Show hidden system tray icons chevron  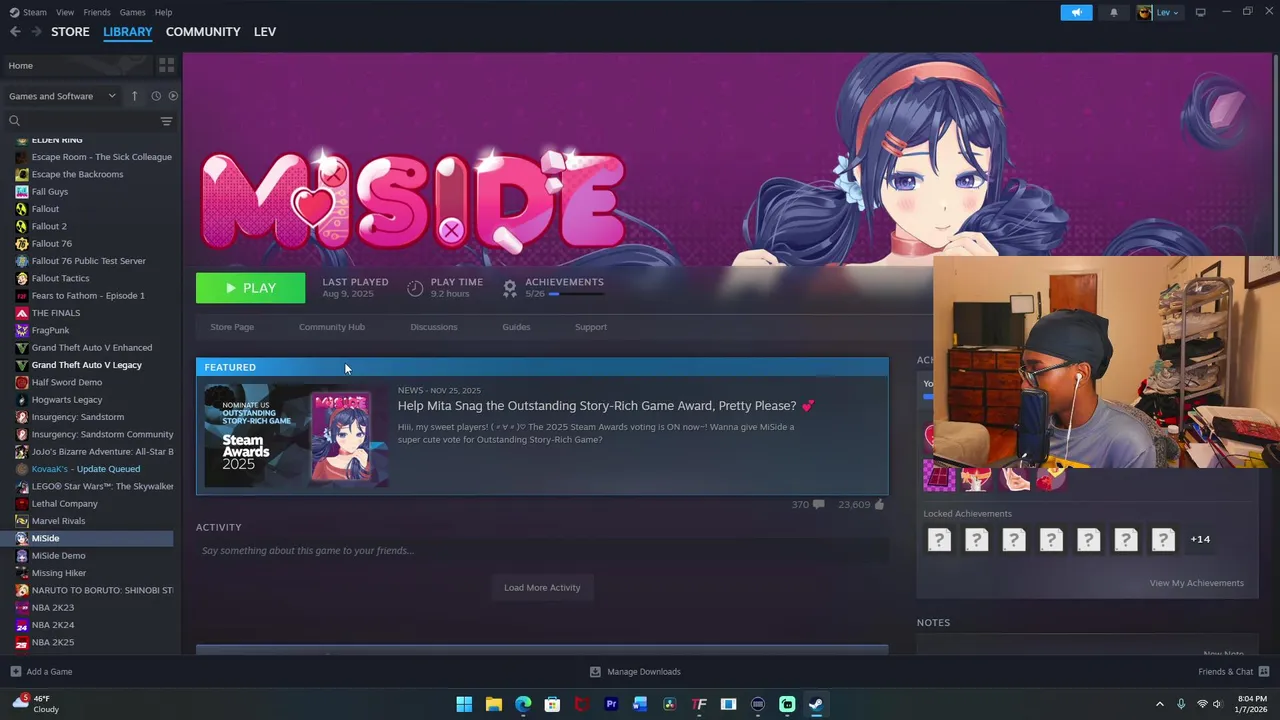point(1160,704)
